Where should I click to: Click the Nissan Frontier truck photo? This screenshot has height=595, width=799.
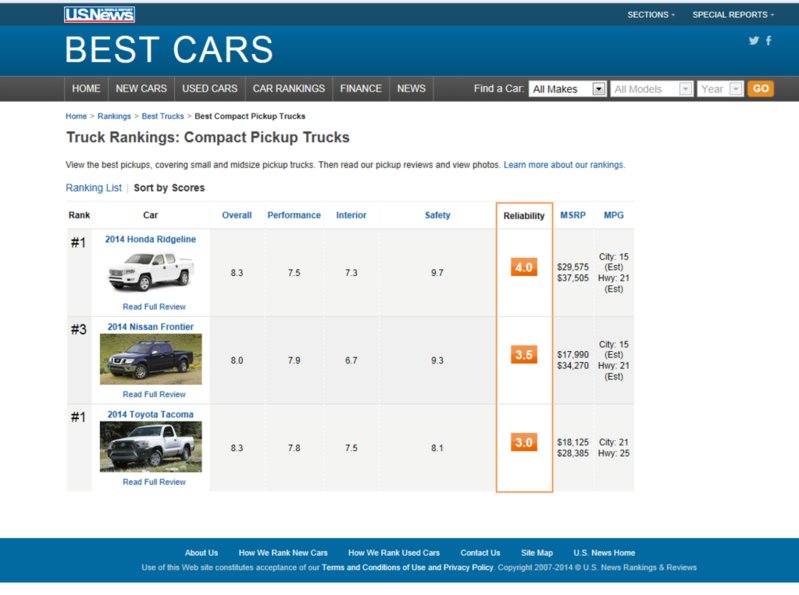point(151,359)
